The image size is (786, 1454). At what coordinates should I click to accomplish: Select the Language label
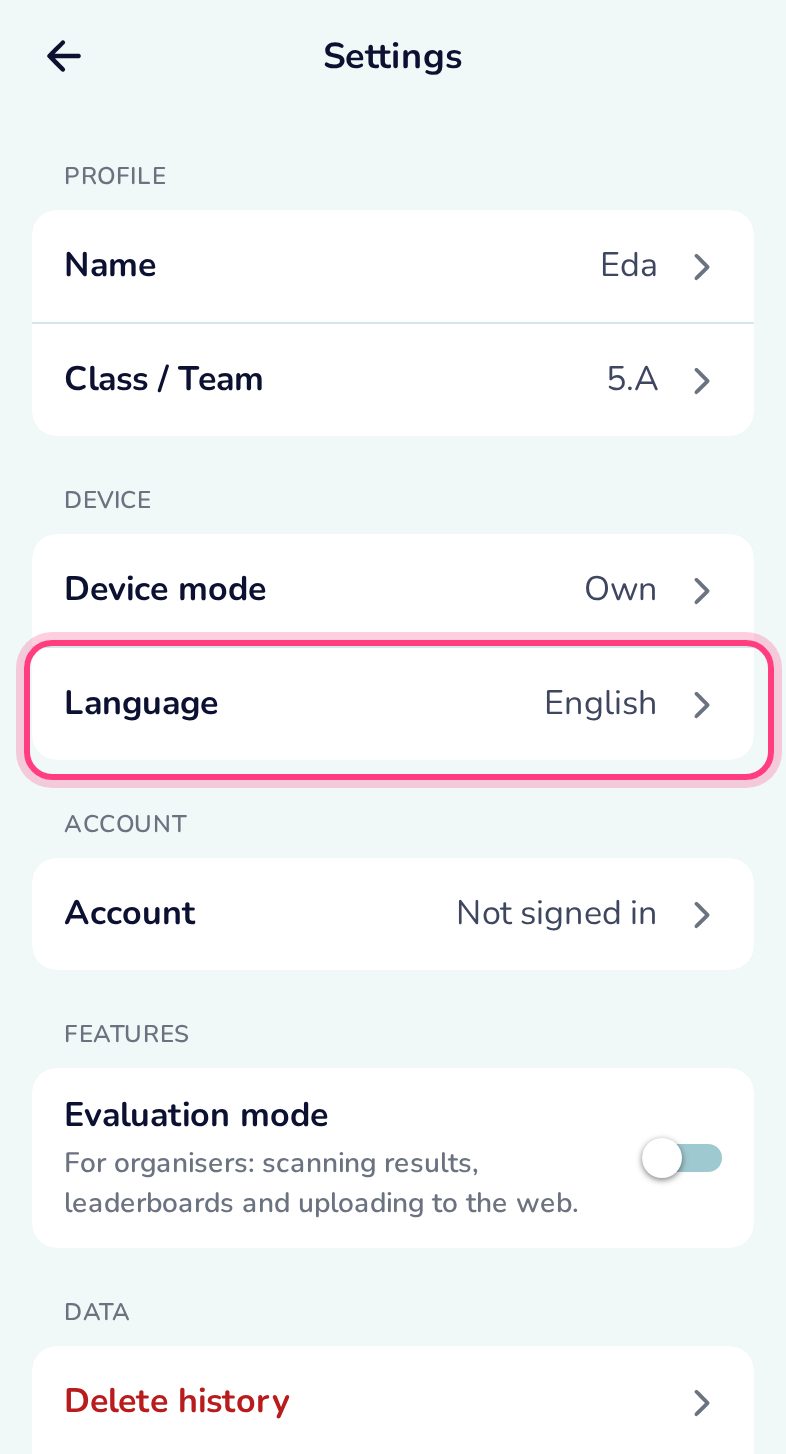pos(142,704)
